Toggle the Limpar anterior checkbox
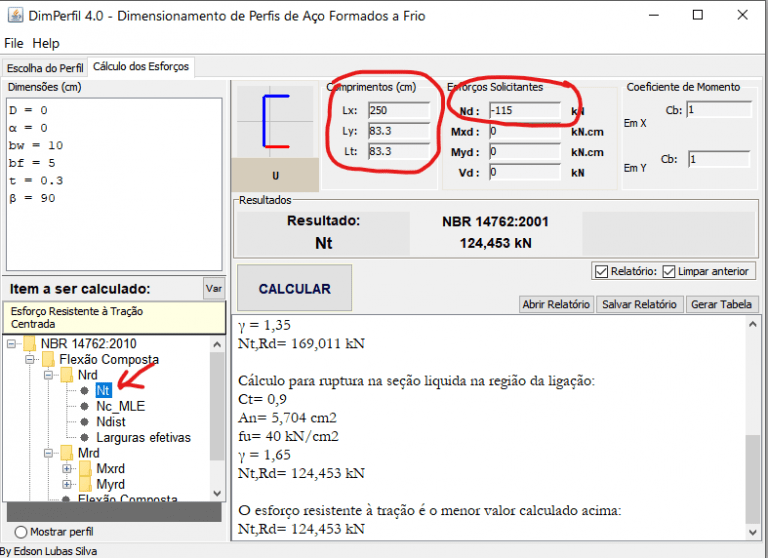 pos(669,271)
